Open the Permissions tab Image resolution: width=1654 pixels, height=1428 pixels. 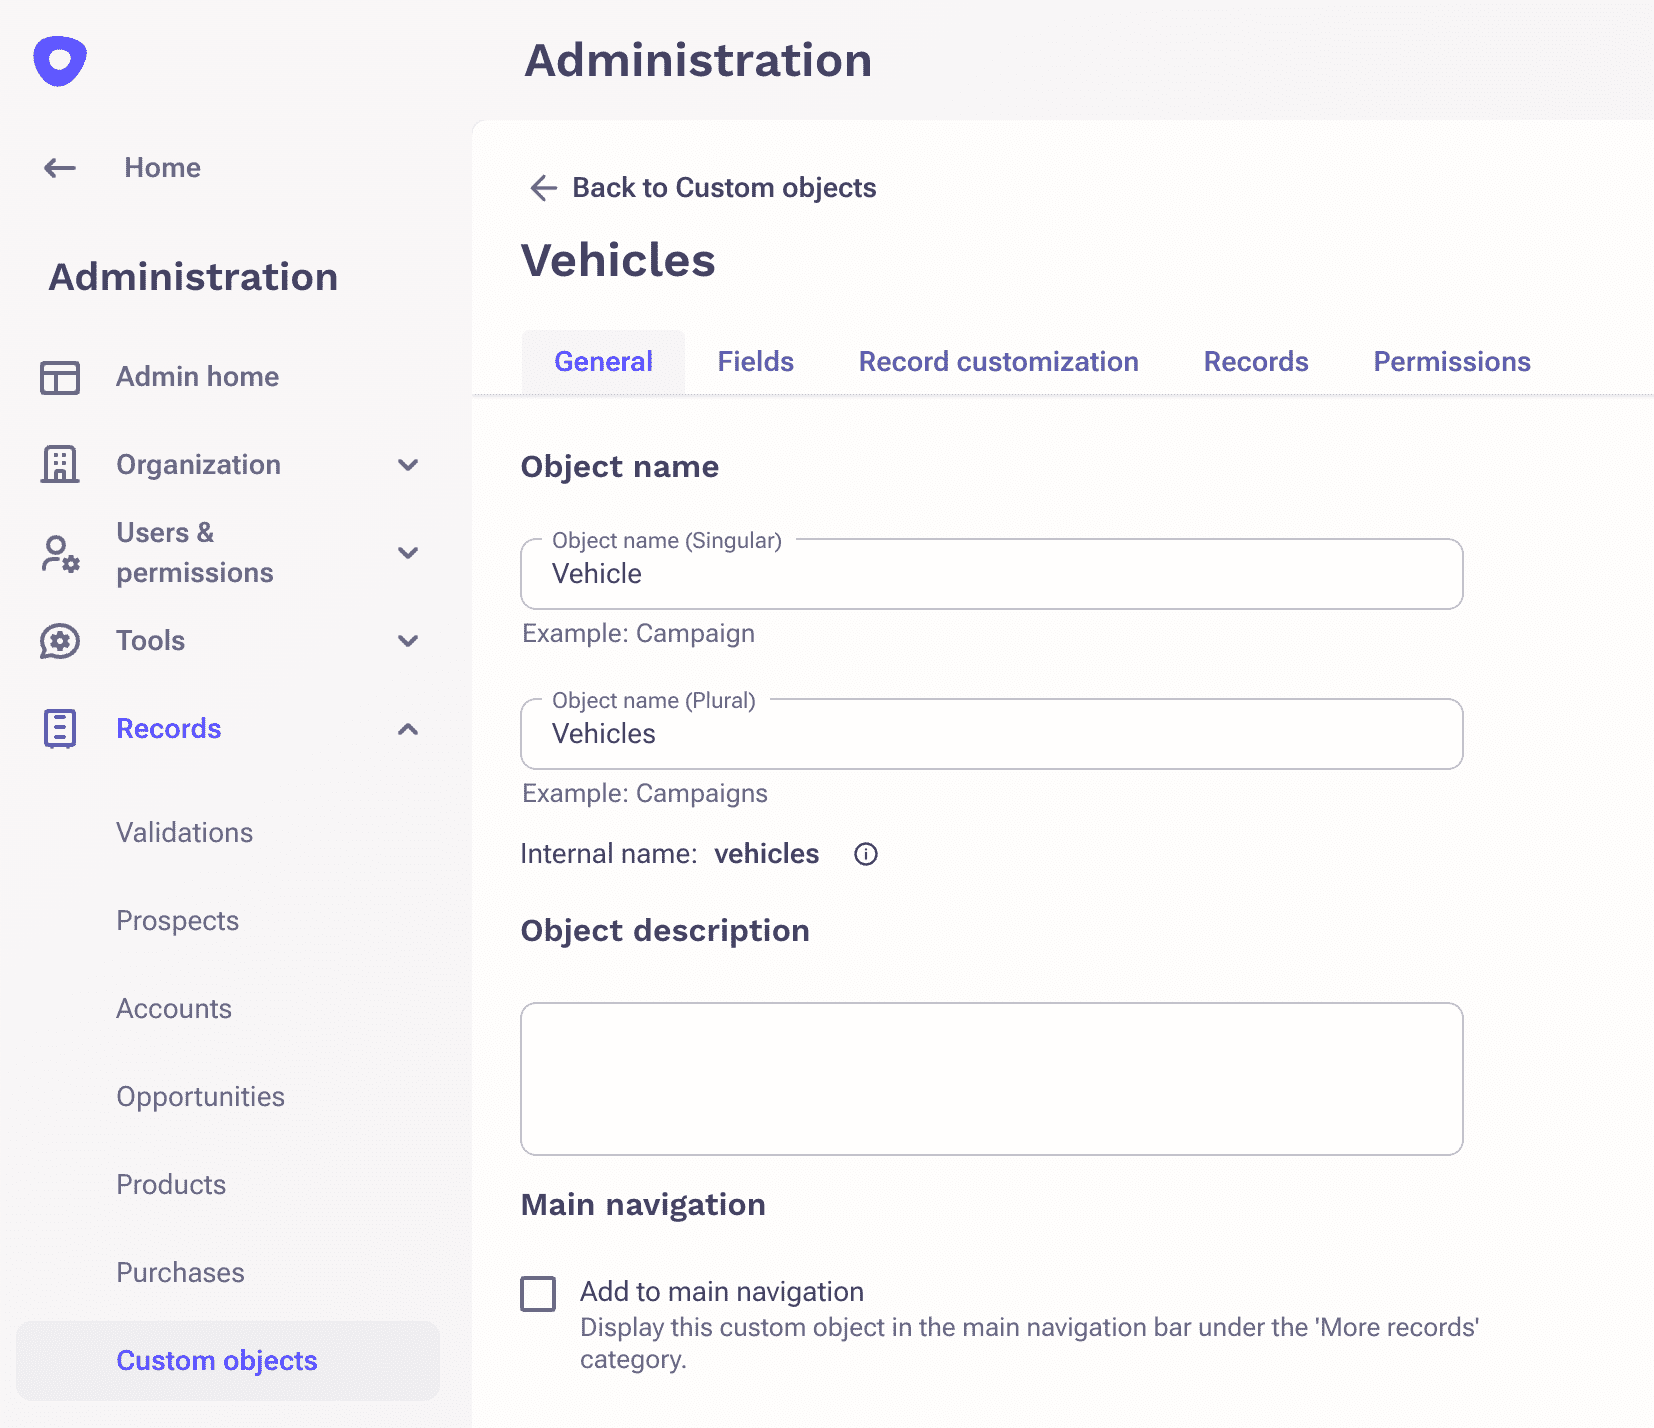1451,361
